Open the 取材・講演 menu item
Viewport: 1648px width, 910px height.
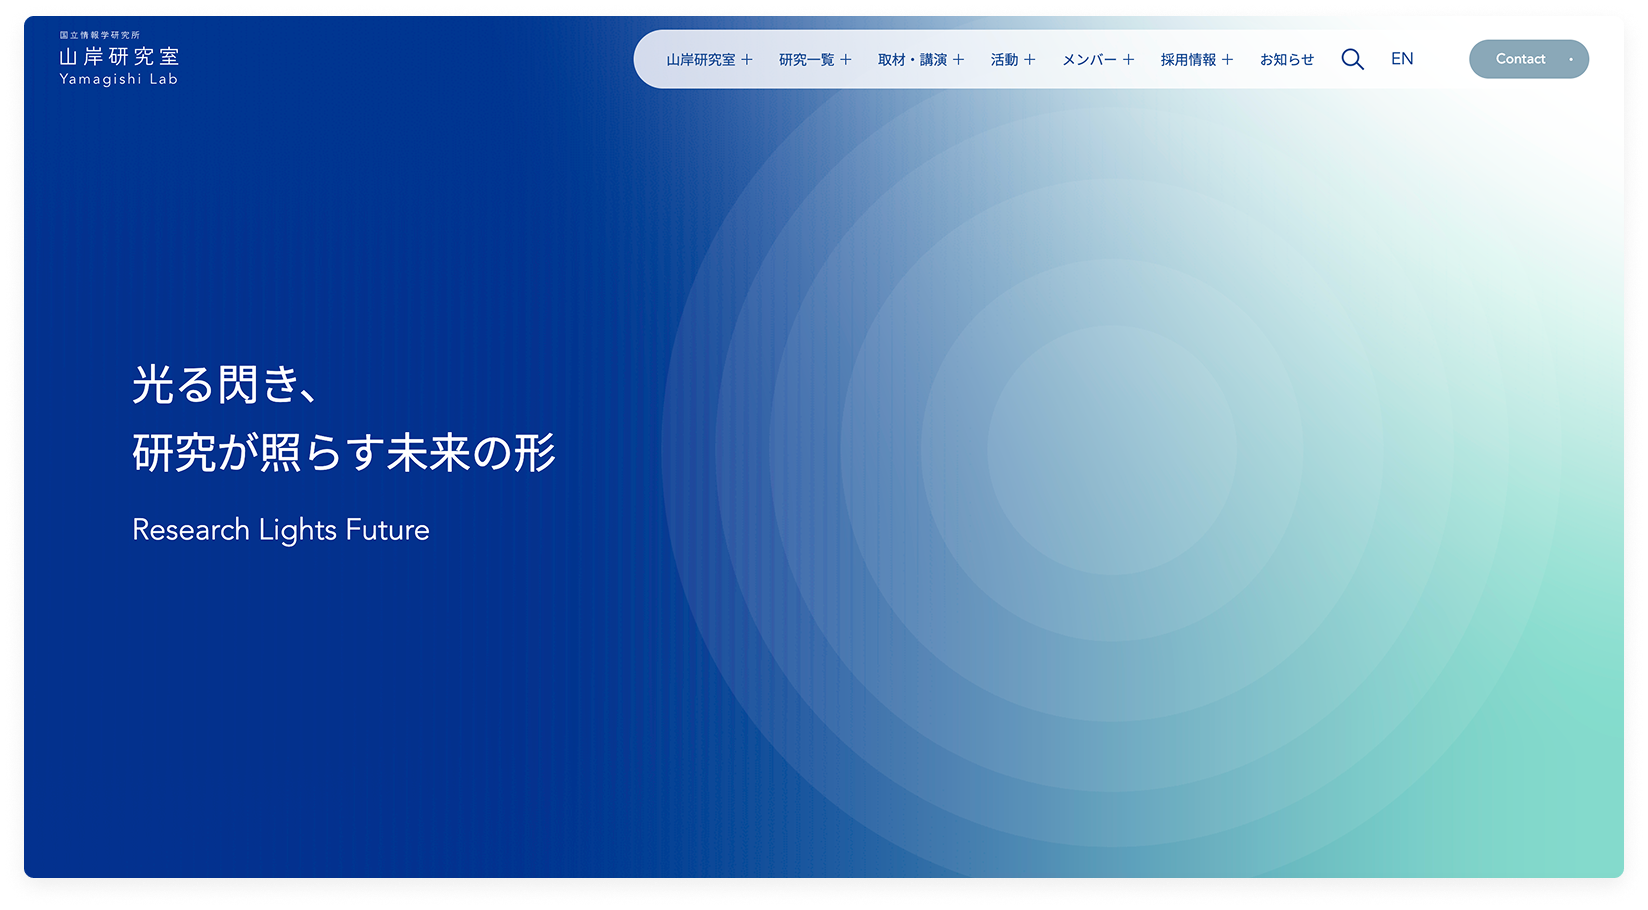[912, 60]
